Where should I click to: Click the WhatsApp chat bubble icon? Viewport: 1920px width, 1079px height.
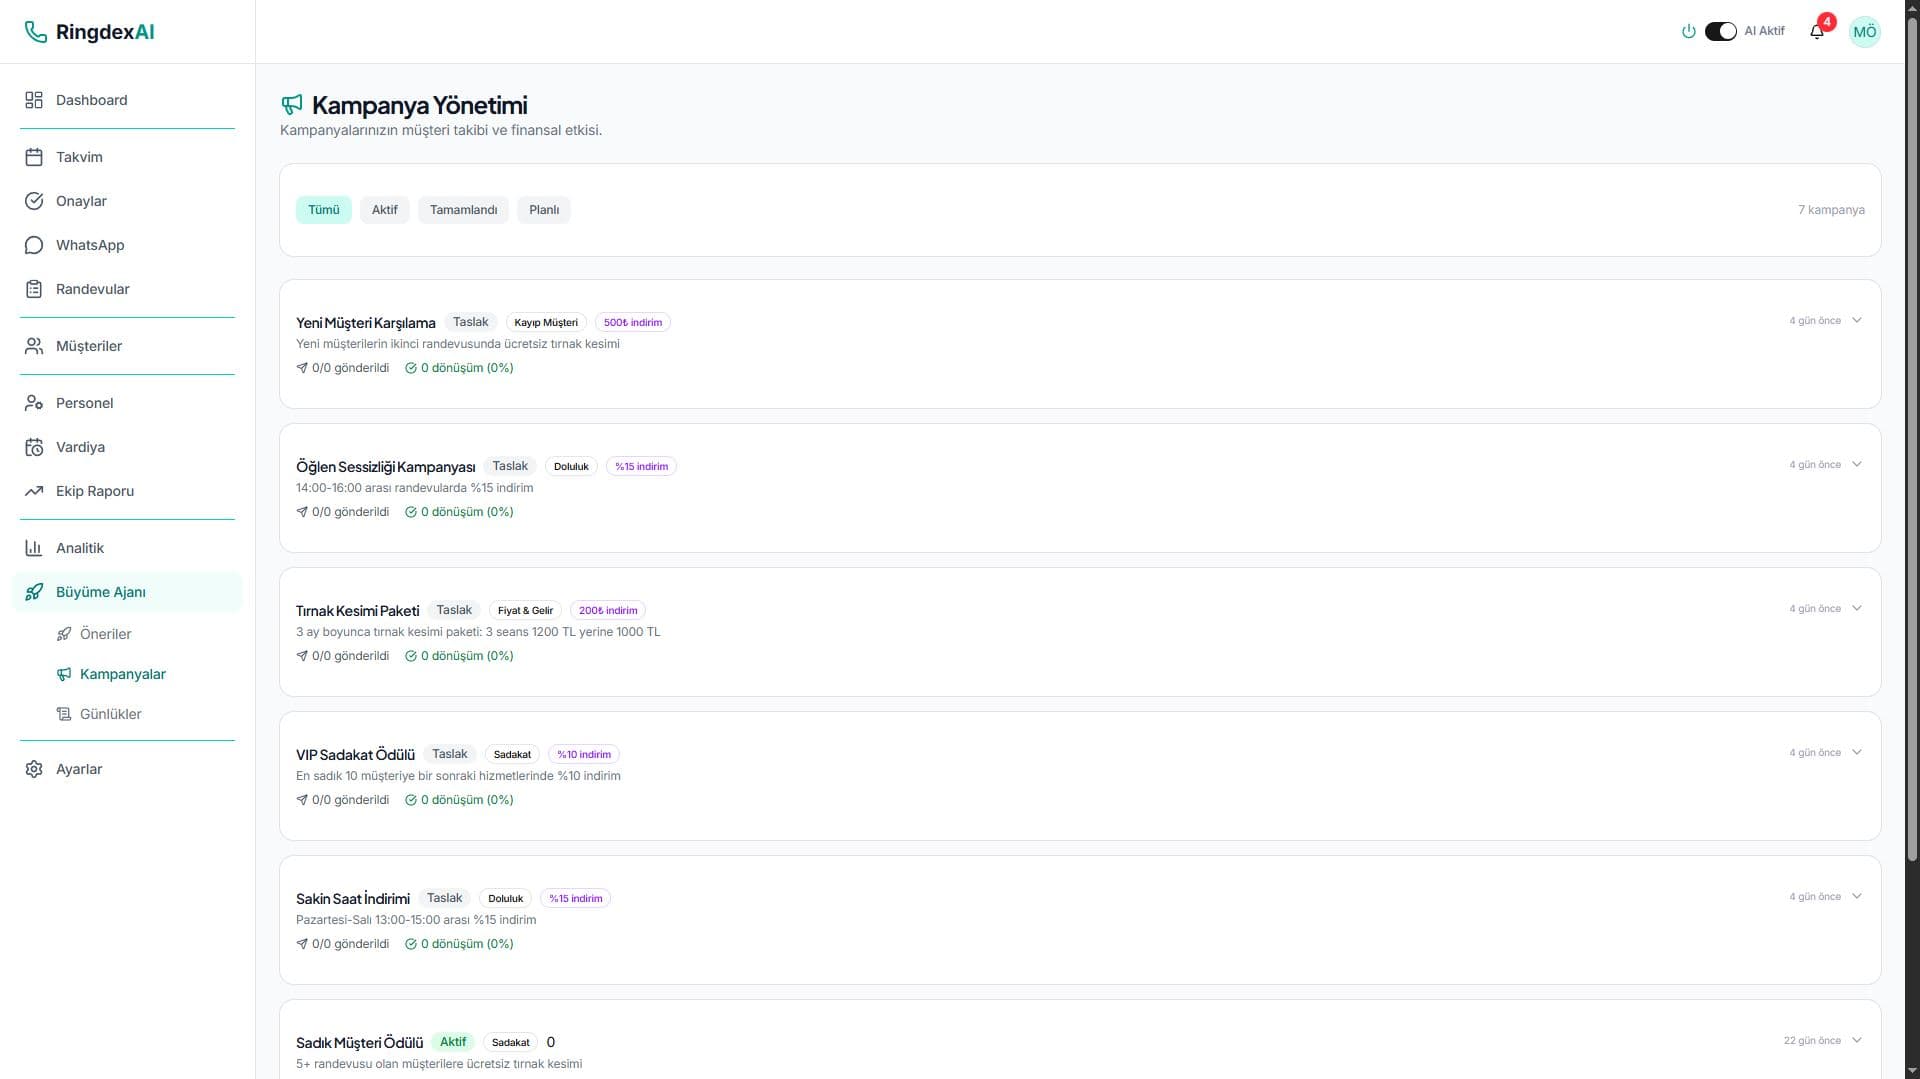[34, 245]
